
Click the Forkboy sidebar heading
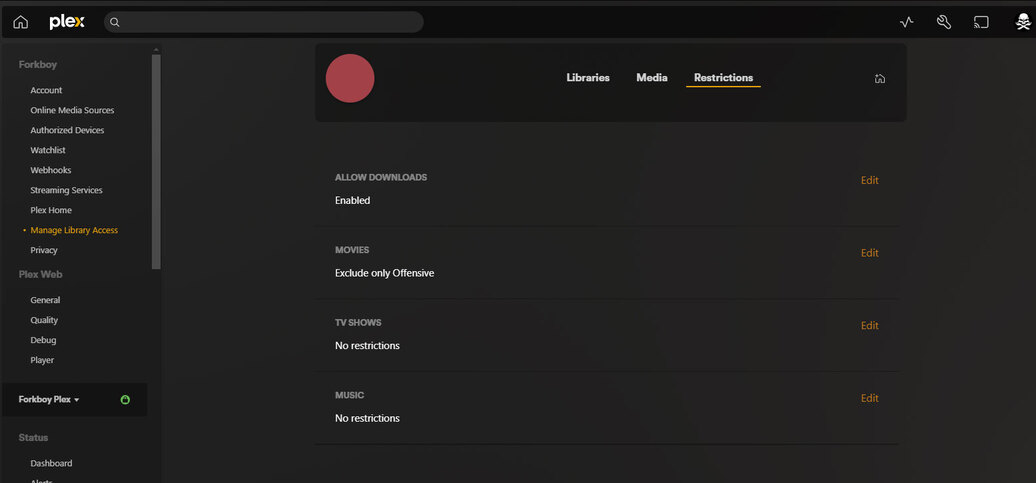[x=38, y=65]
